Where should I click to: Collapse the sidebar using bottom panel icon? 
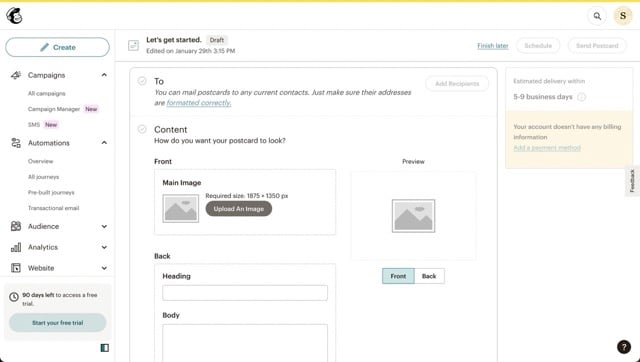(x=104, y=348)
